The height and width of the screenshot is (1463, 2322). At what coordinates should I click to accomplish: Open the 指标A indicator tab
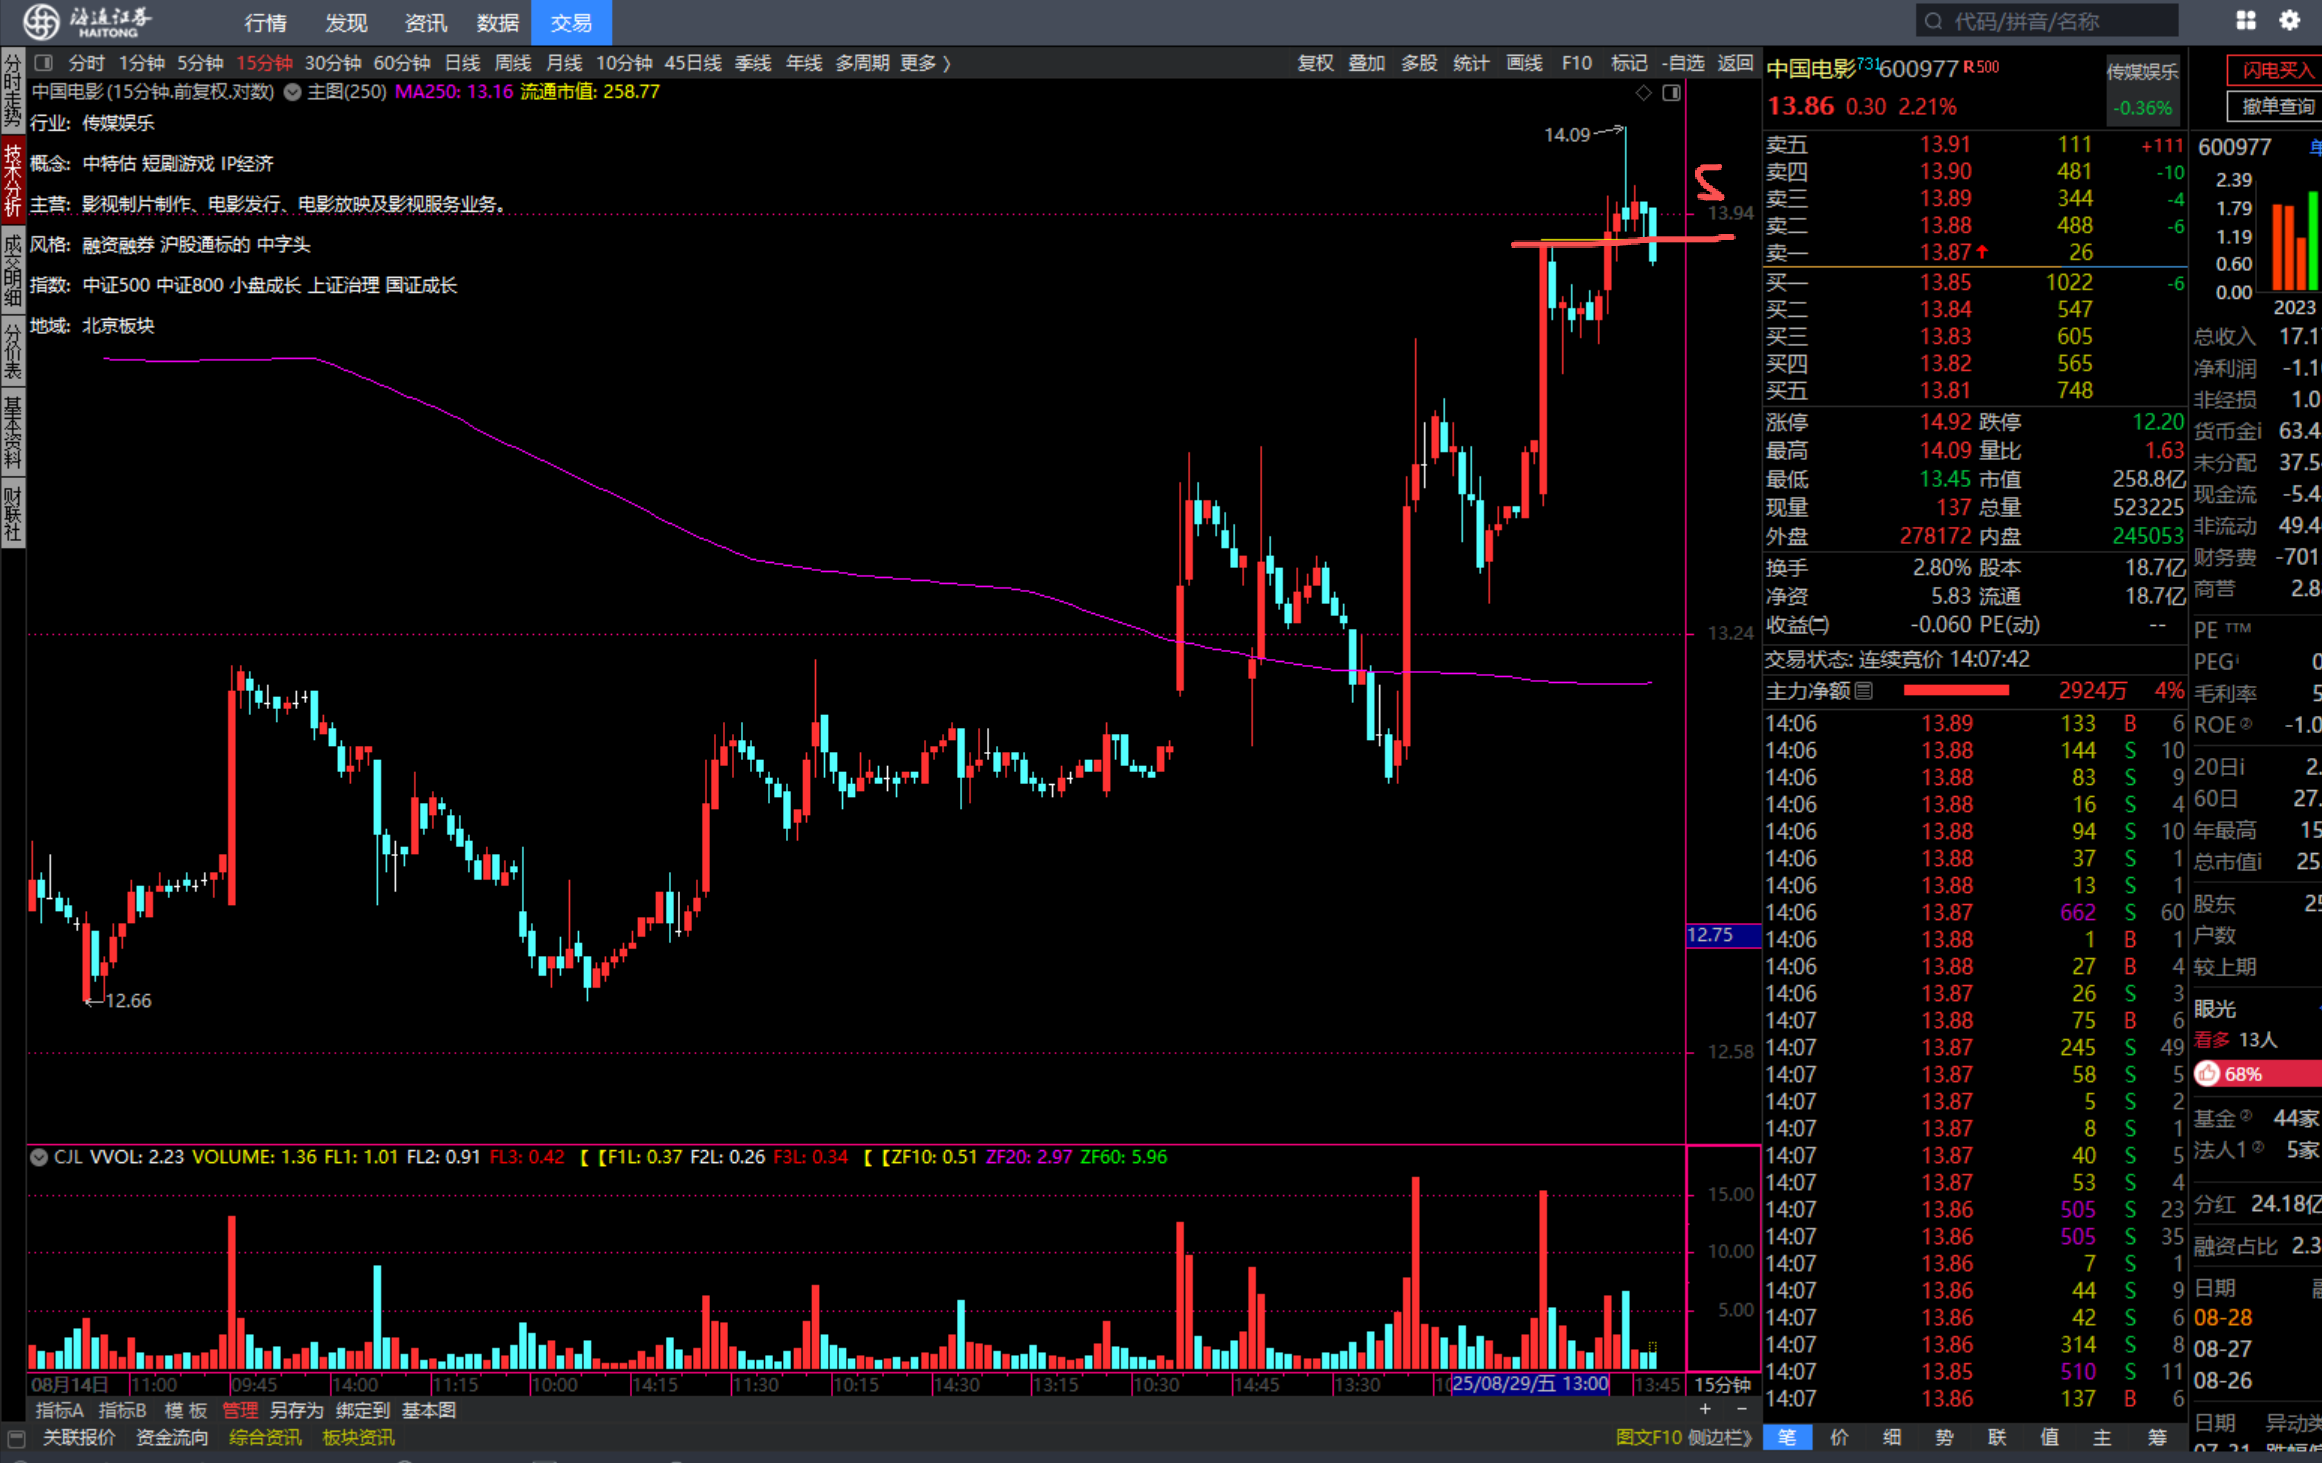(x=60, y=1410)
